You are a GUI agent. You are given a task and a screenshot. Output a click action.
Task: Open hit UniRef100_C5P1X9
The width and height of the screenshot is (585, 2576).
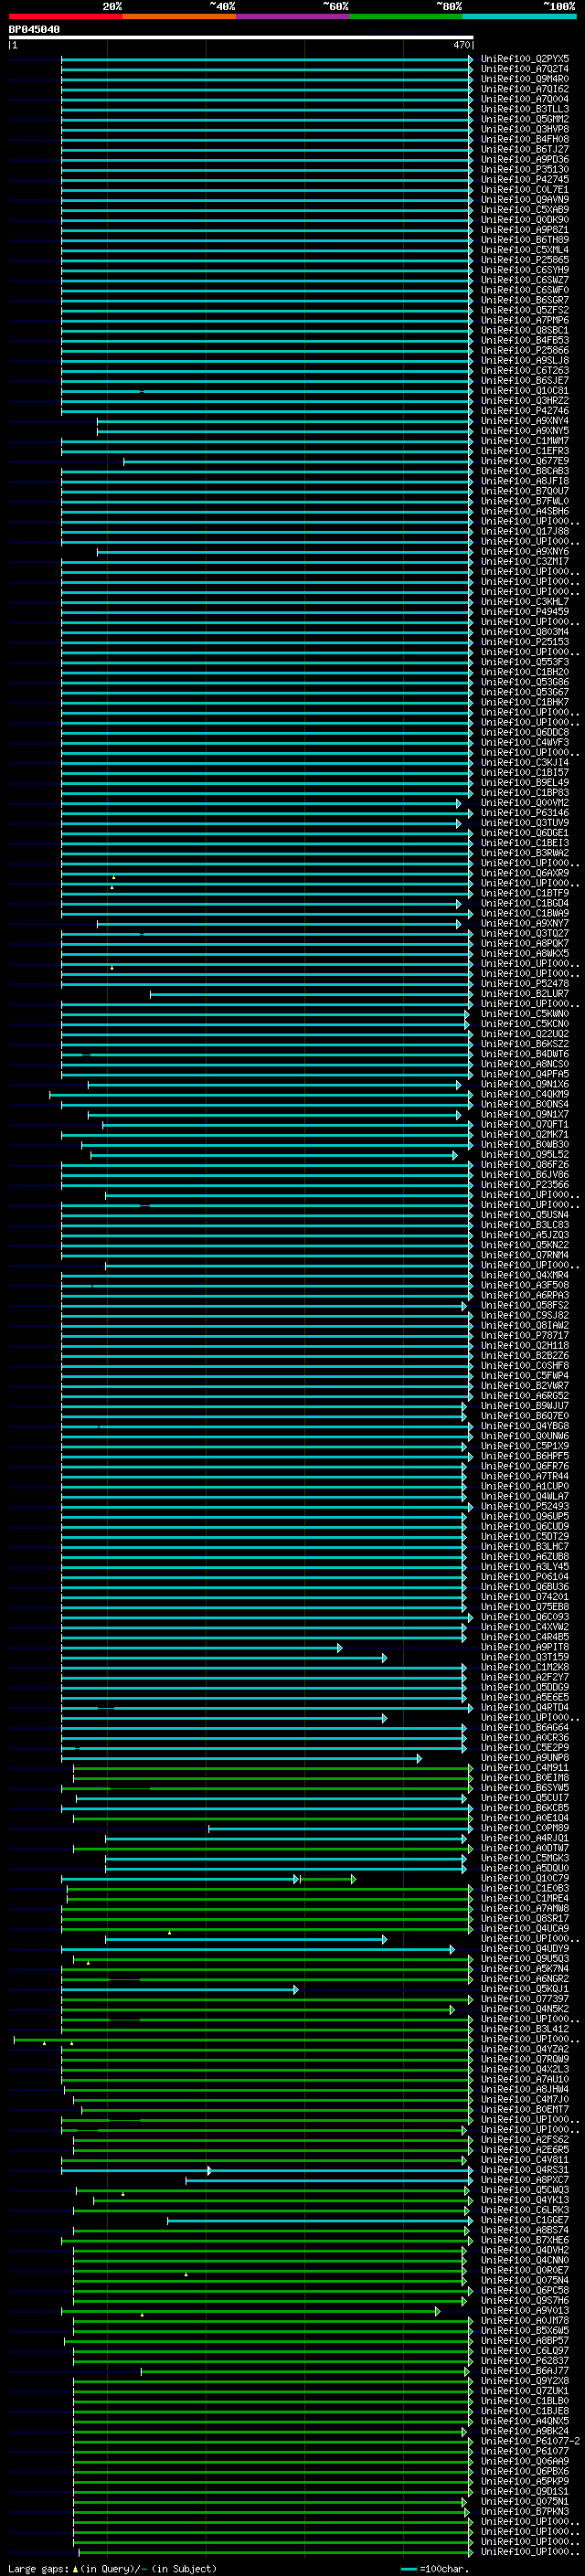(x=525, y=1446)
